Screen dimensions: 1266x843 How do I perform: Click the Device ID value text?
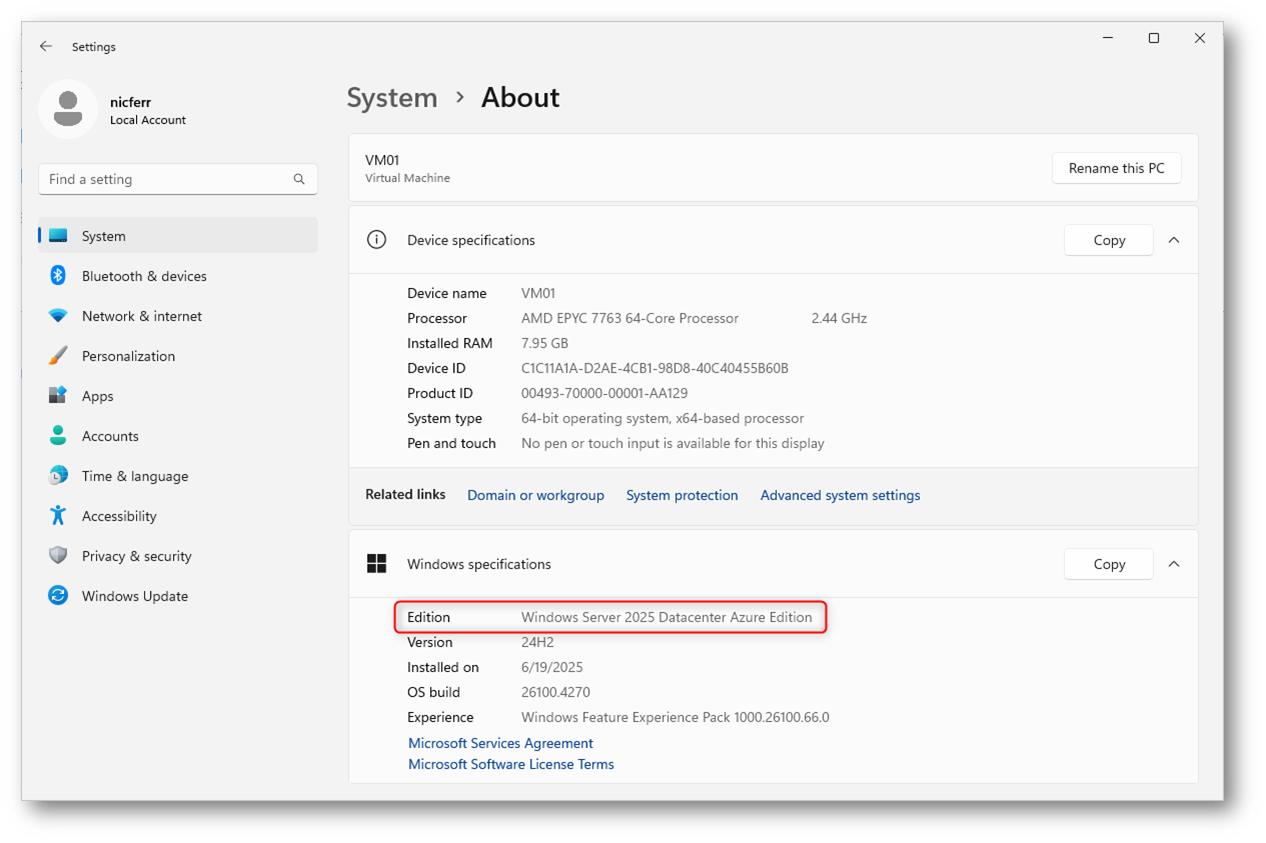point(655,368)
